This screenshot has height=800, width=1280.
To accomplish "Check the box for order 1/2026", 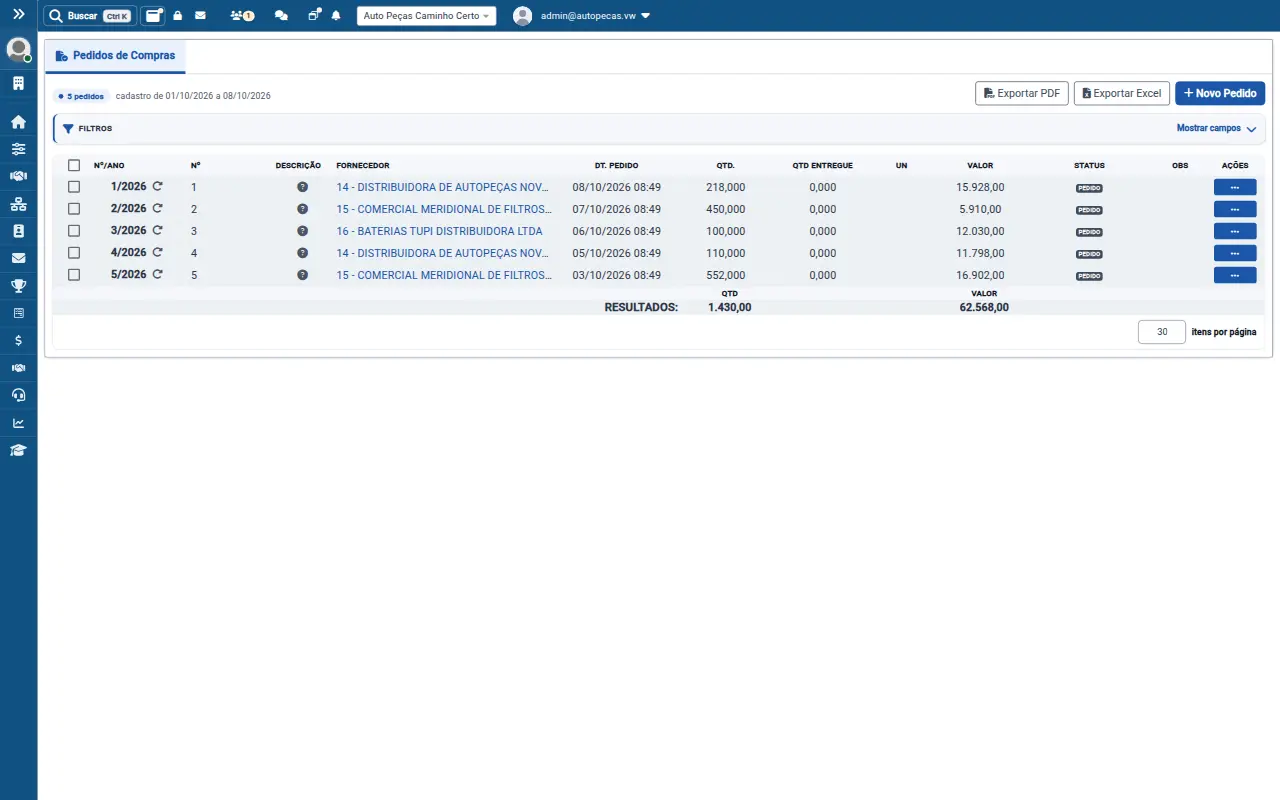I will coord(74,187).
